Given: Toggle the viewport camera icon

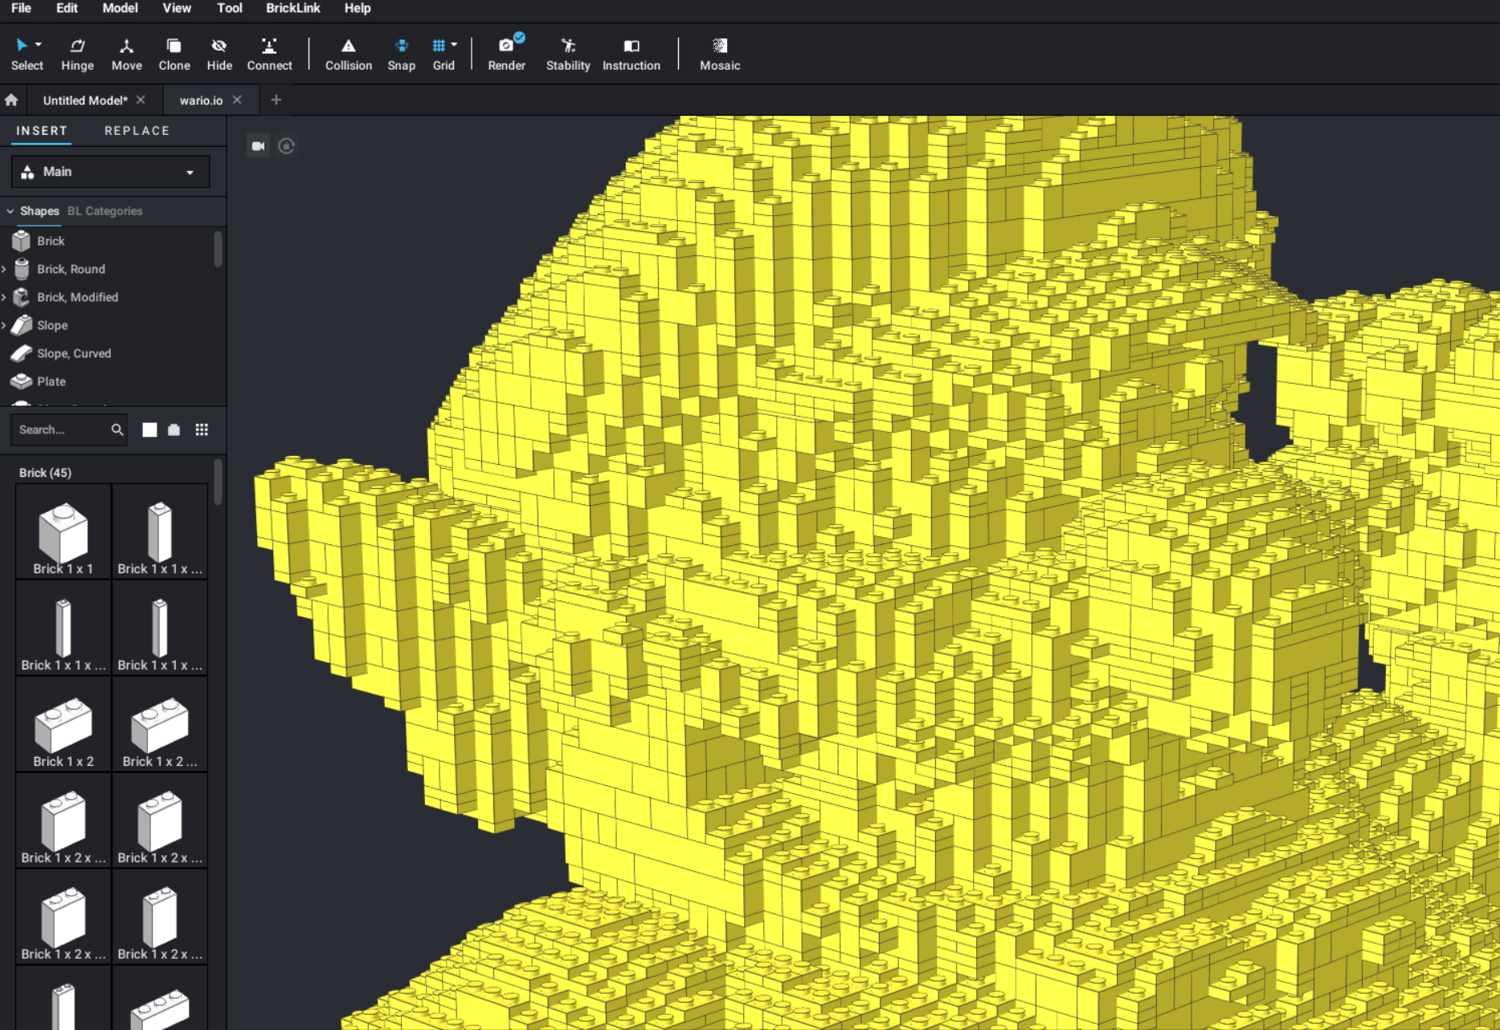Looking at the screenshot, I should coord(258,146).
